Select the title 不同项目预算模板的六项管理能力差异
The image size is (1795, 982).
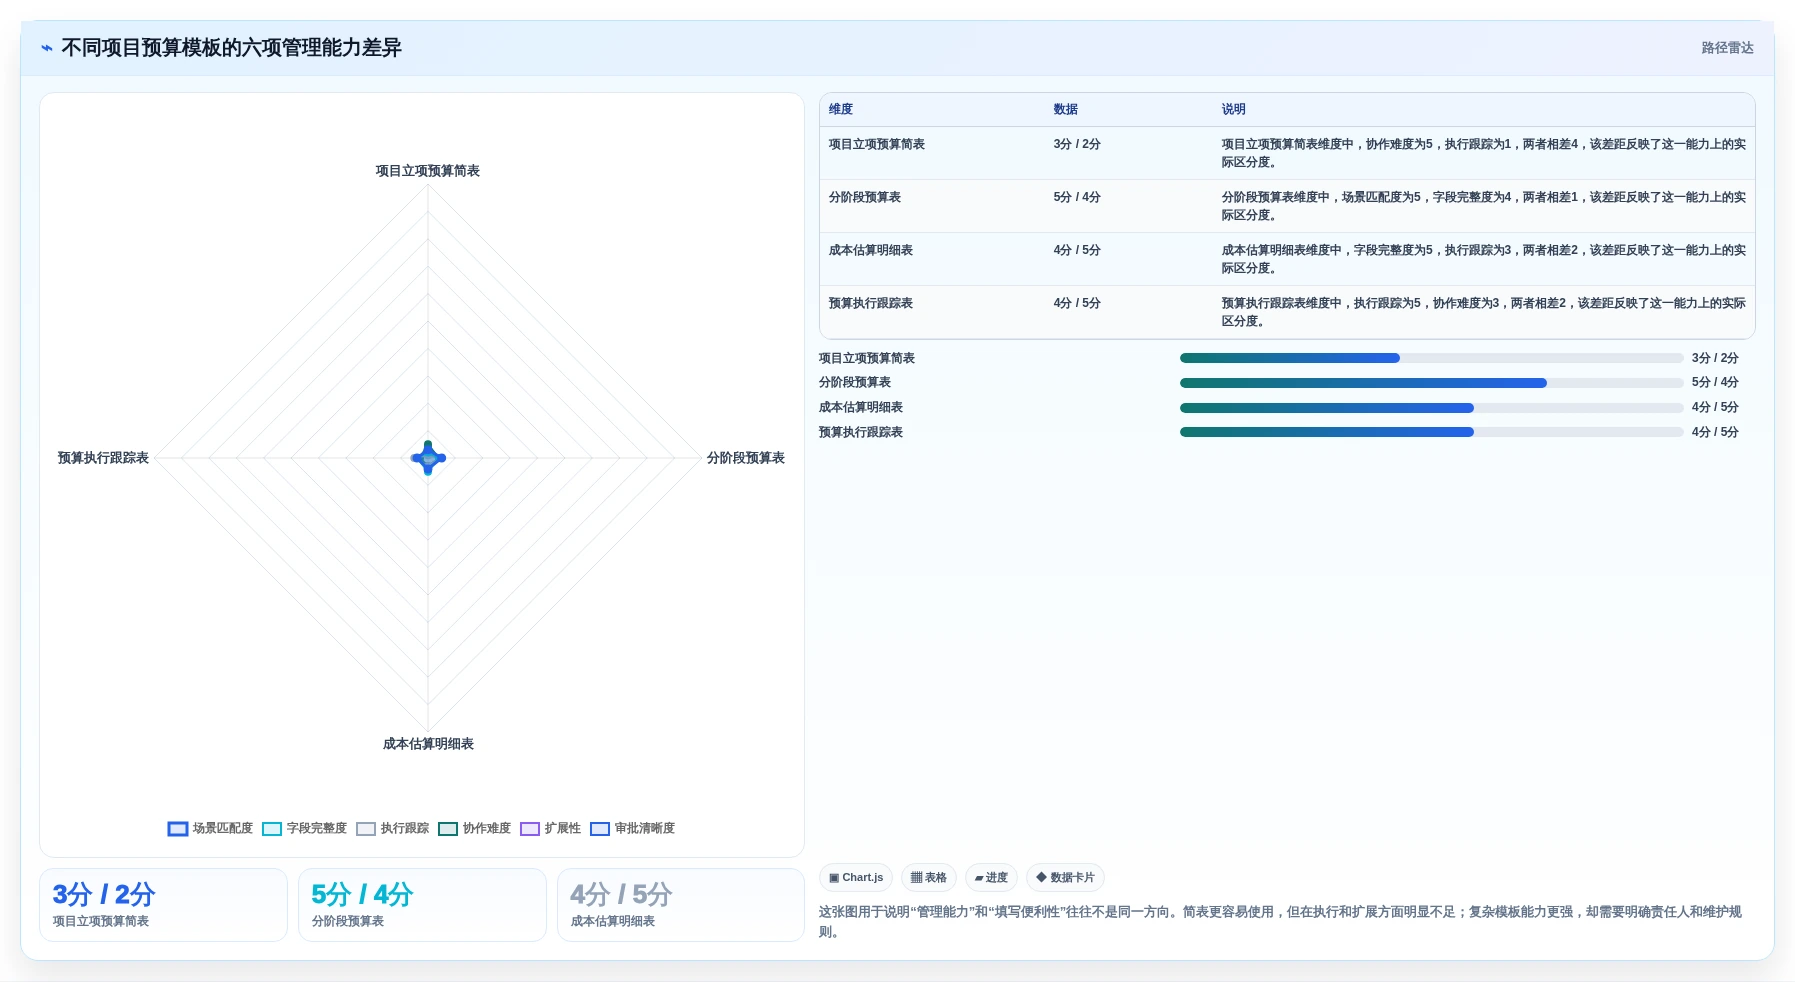pos(231,48)
